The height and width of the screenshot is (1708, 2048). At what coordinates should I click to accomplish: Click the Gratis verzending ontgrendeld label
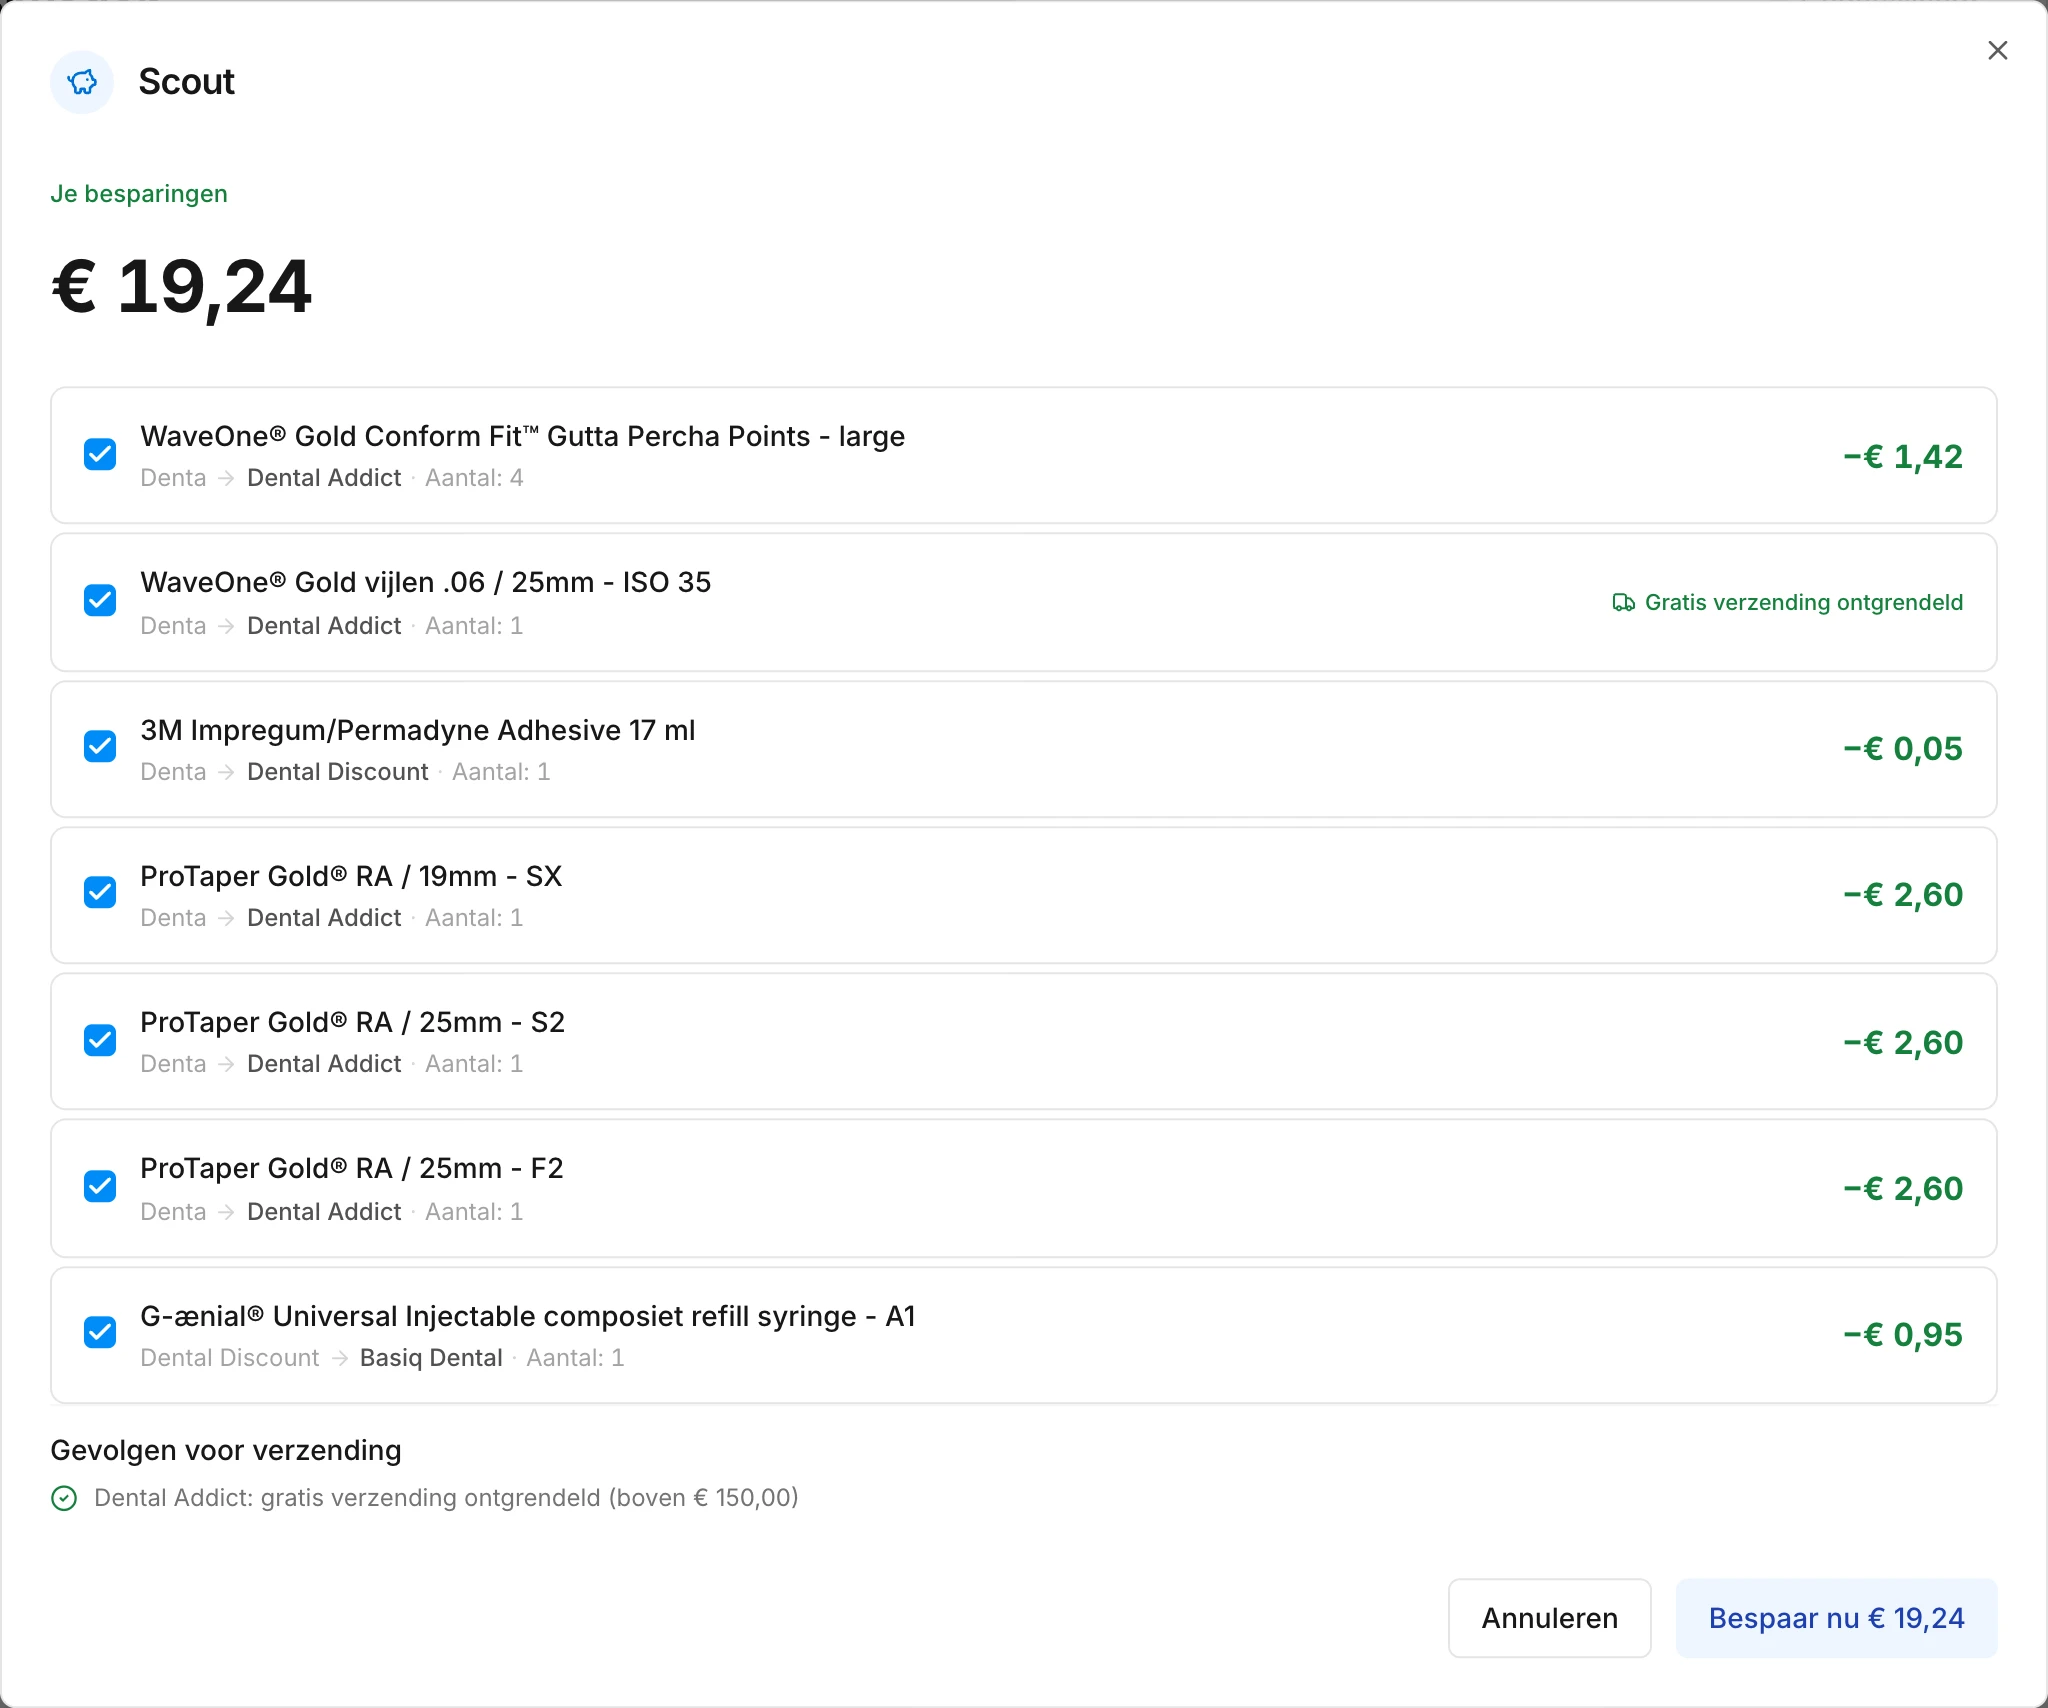point(1803,602)
